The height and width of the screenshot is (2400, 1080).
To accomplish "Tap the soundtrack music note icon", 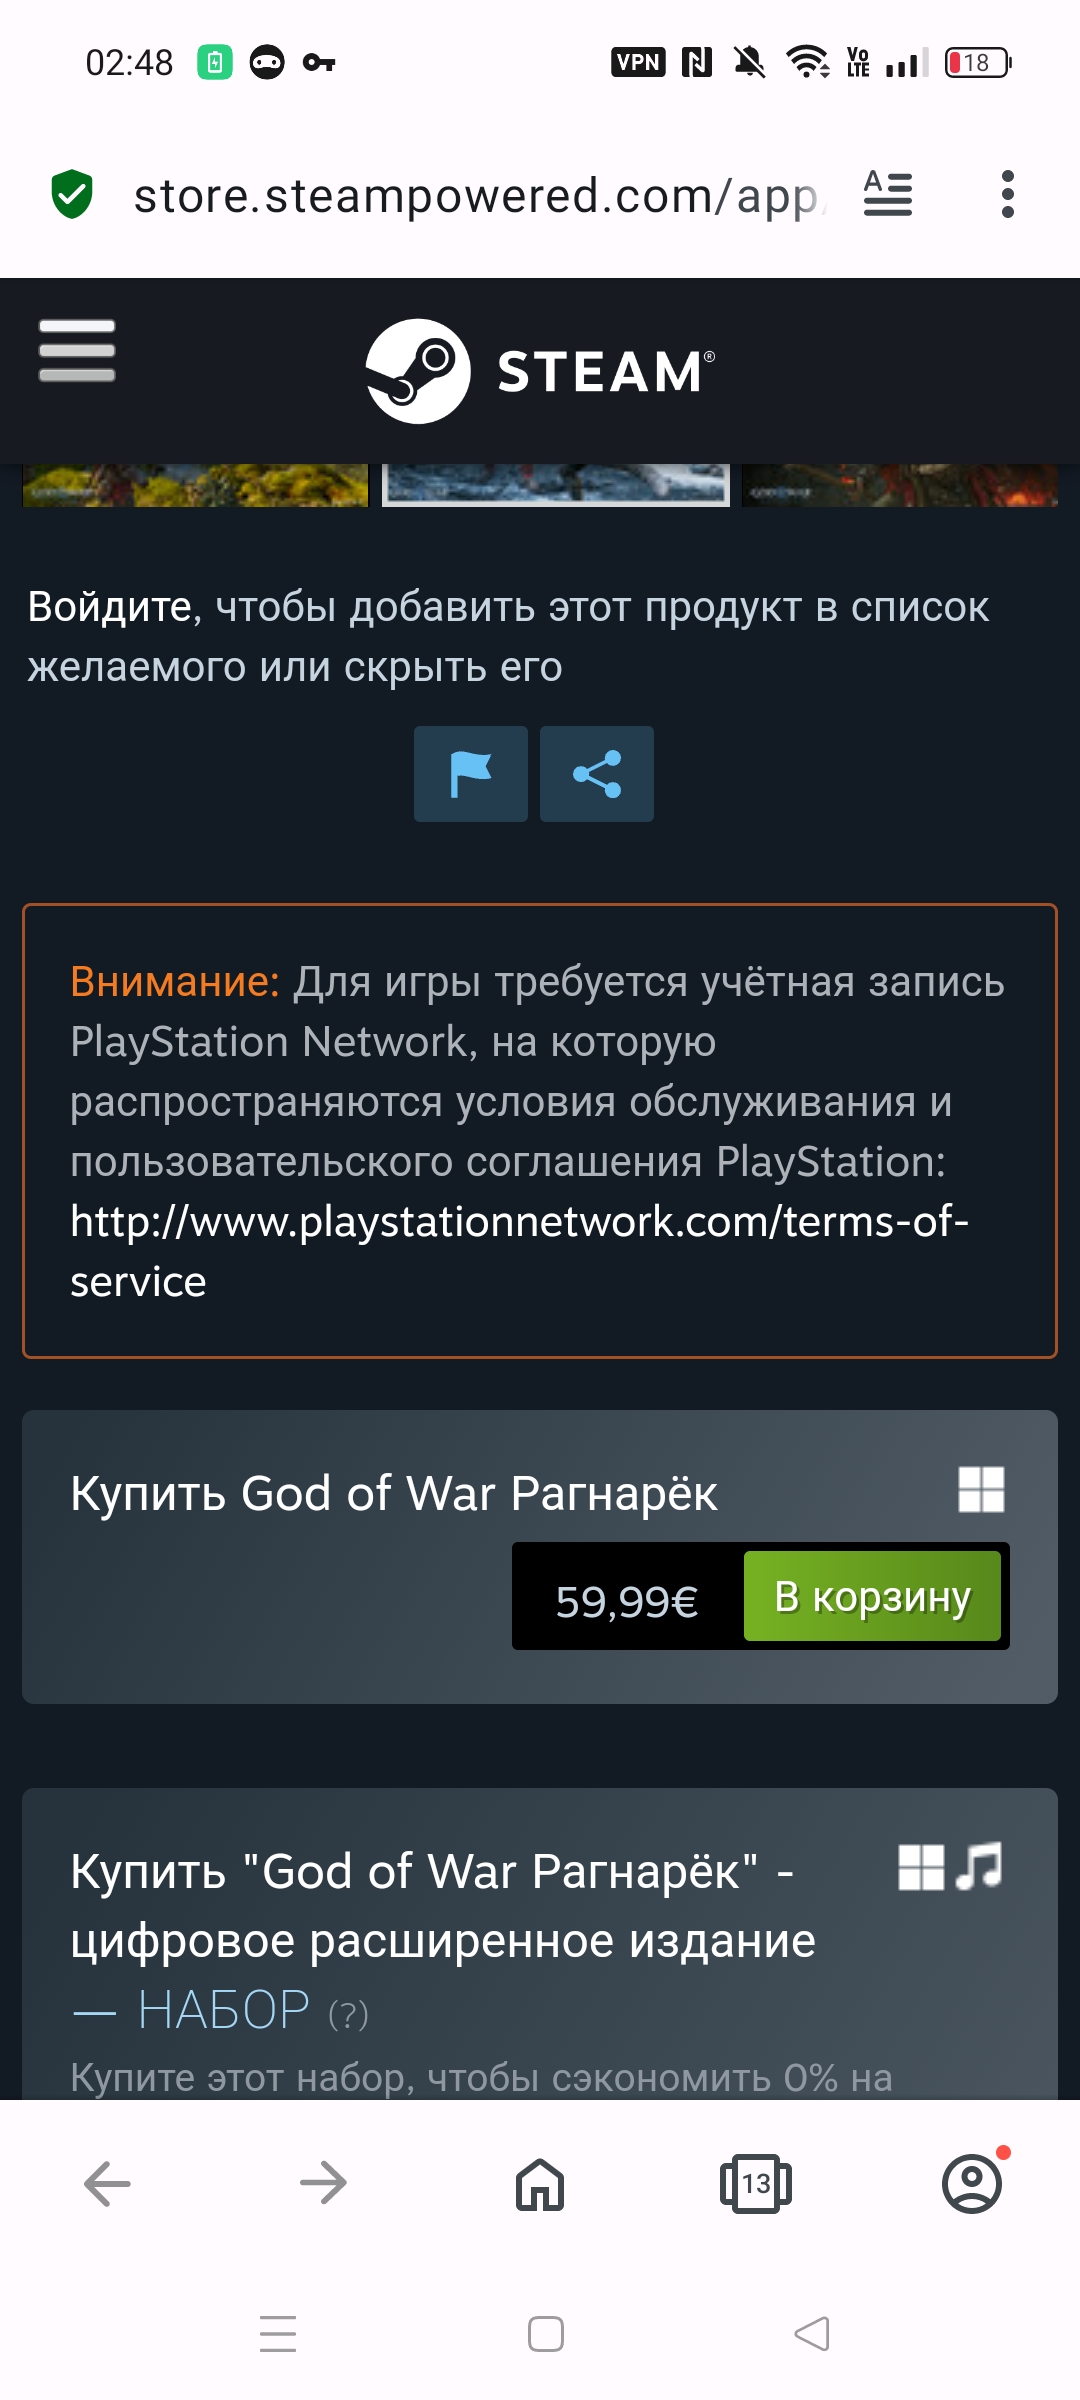I will 979,1866.
